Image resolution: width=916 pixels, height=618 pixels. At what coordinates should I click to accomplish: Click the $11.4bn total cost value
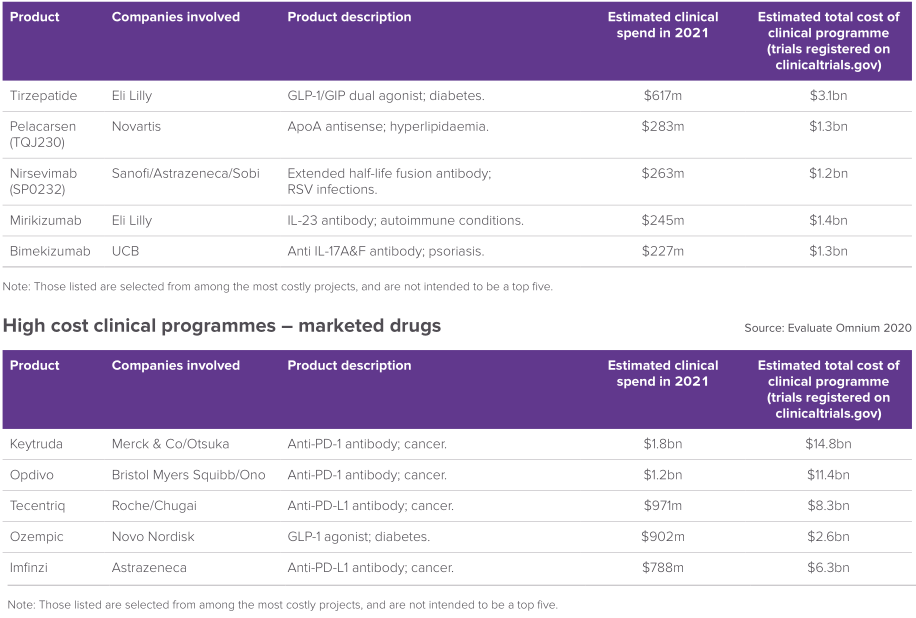[x=828, y=475]
